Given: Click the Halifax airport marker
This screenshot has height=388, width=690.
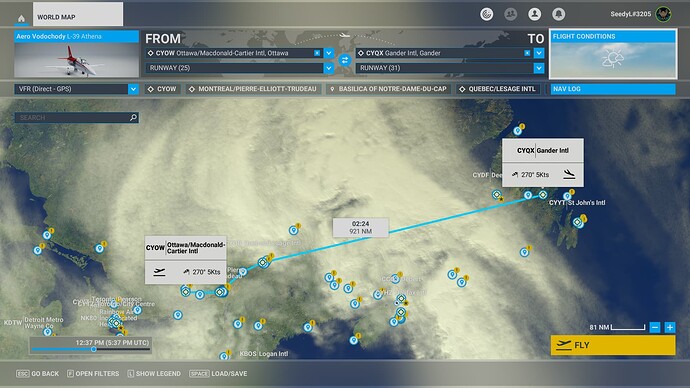Looking at the screenshot, I should click(x=401, y=312).
